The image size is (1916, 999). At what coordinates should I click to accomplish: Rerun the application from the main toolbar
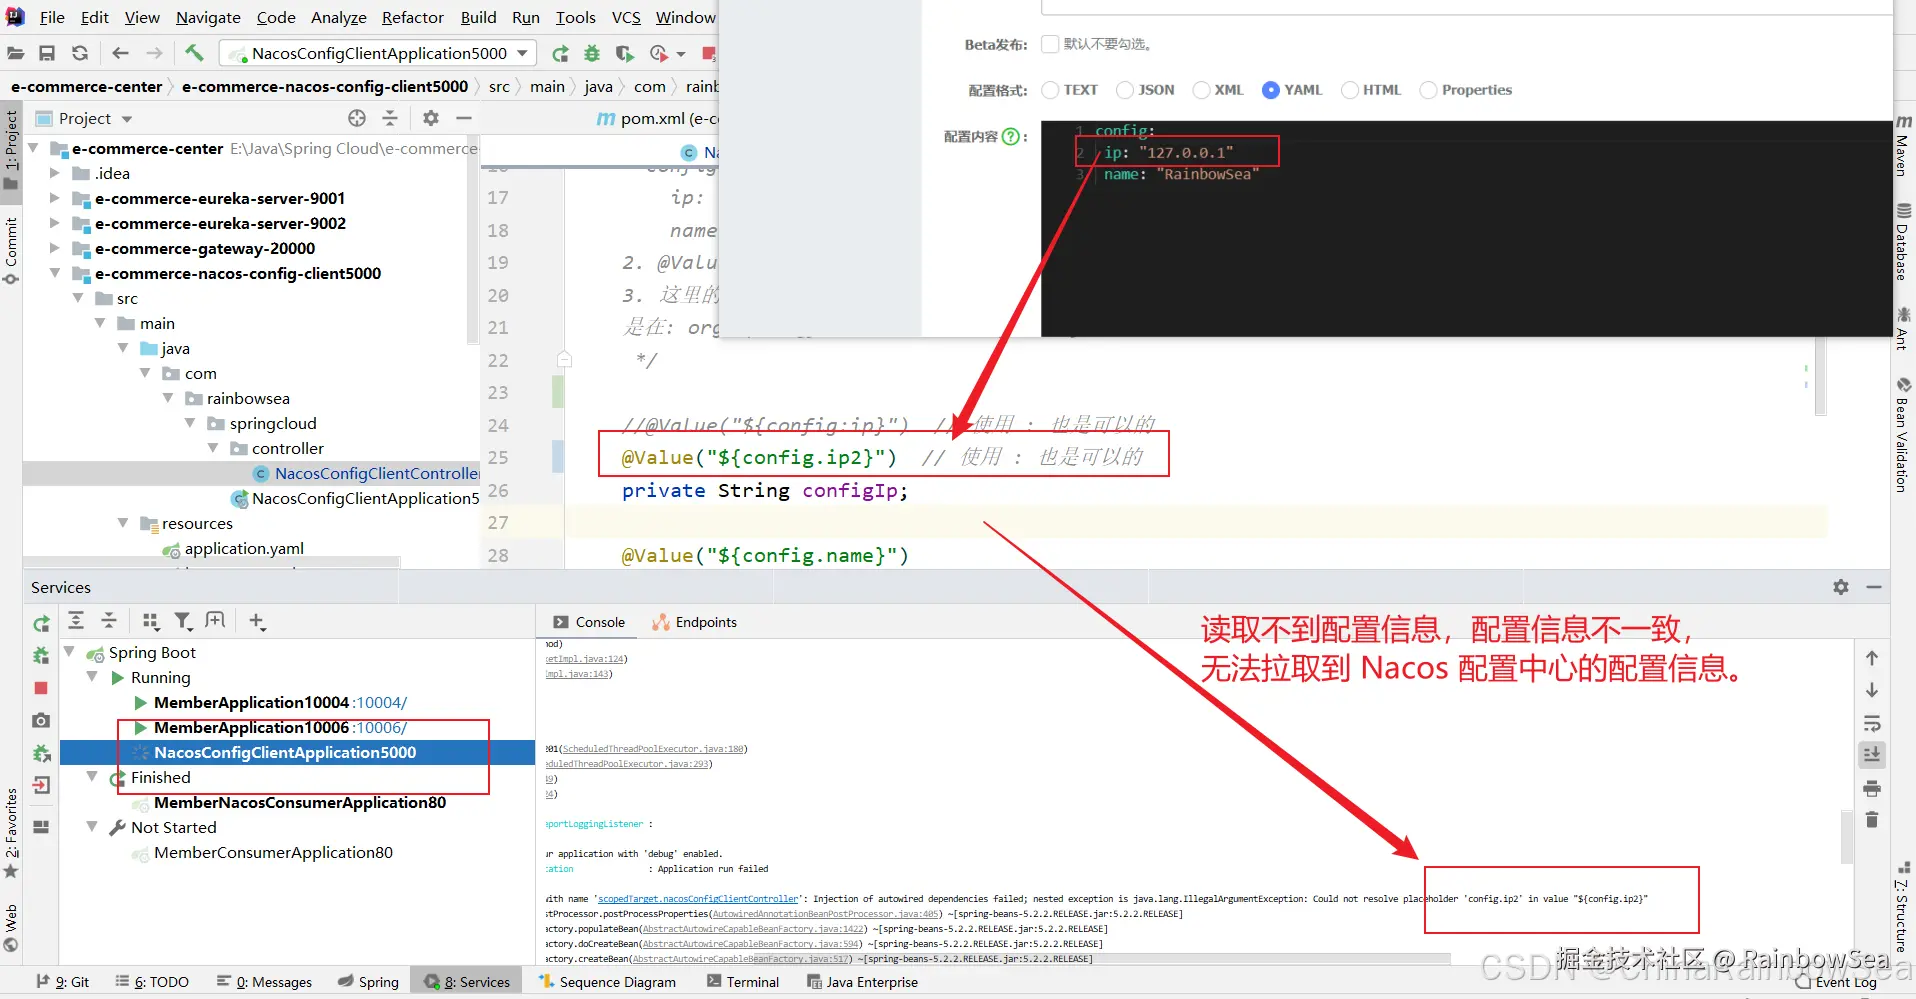[x=560, y=53]
